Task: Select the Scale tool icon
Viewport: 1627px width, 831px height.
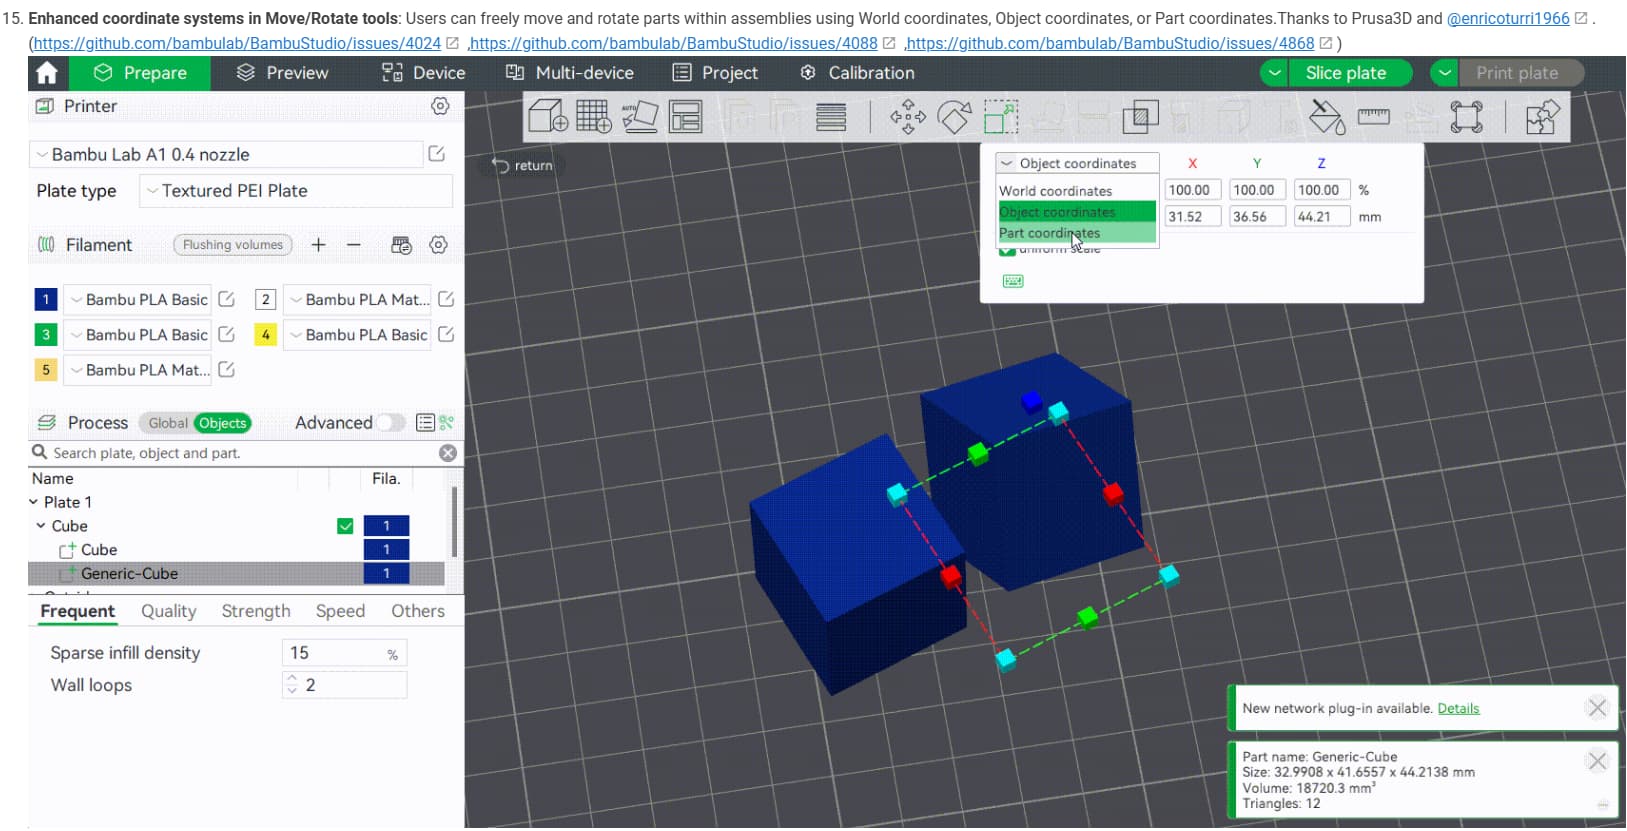Action: point(1001,117)
